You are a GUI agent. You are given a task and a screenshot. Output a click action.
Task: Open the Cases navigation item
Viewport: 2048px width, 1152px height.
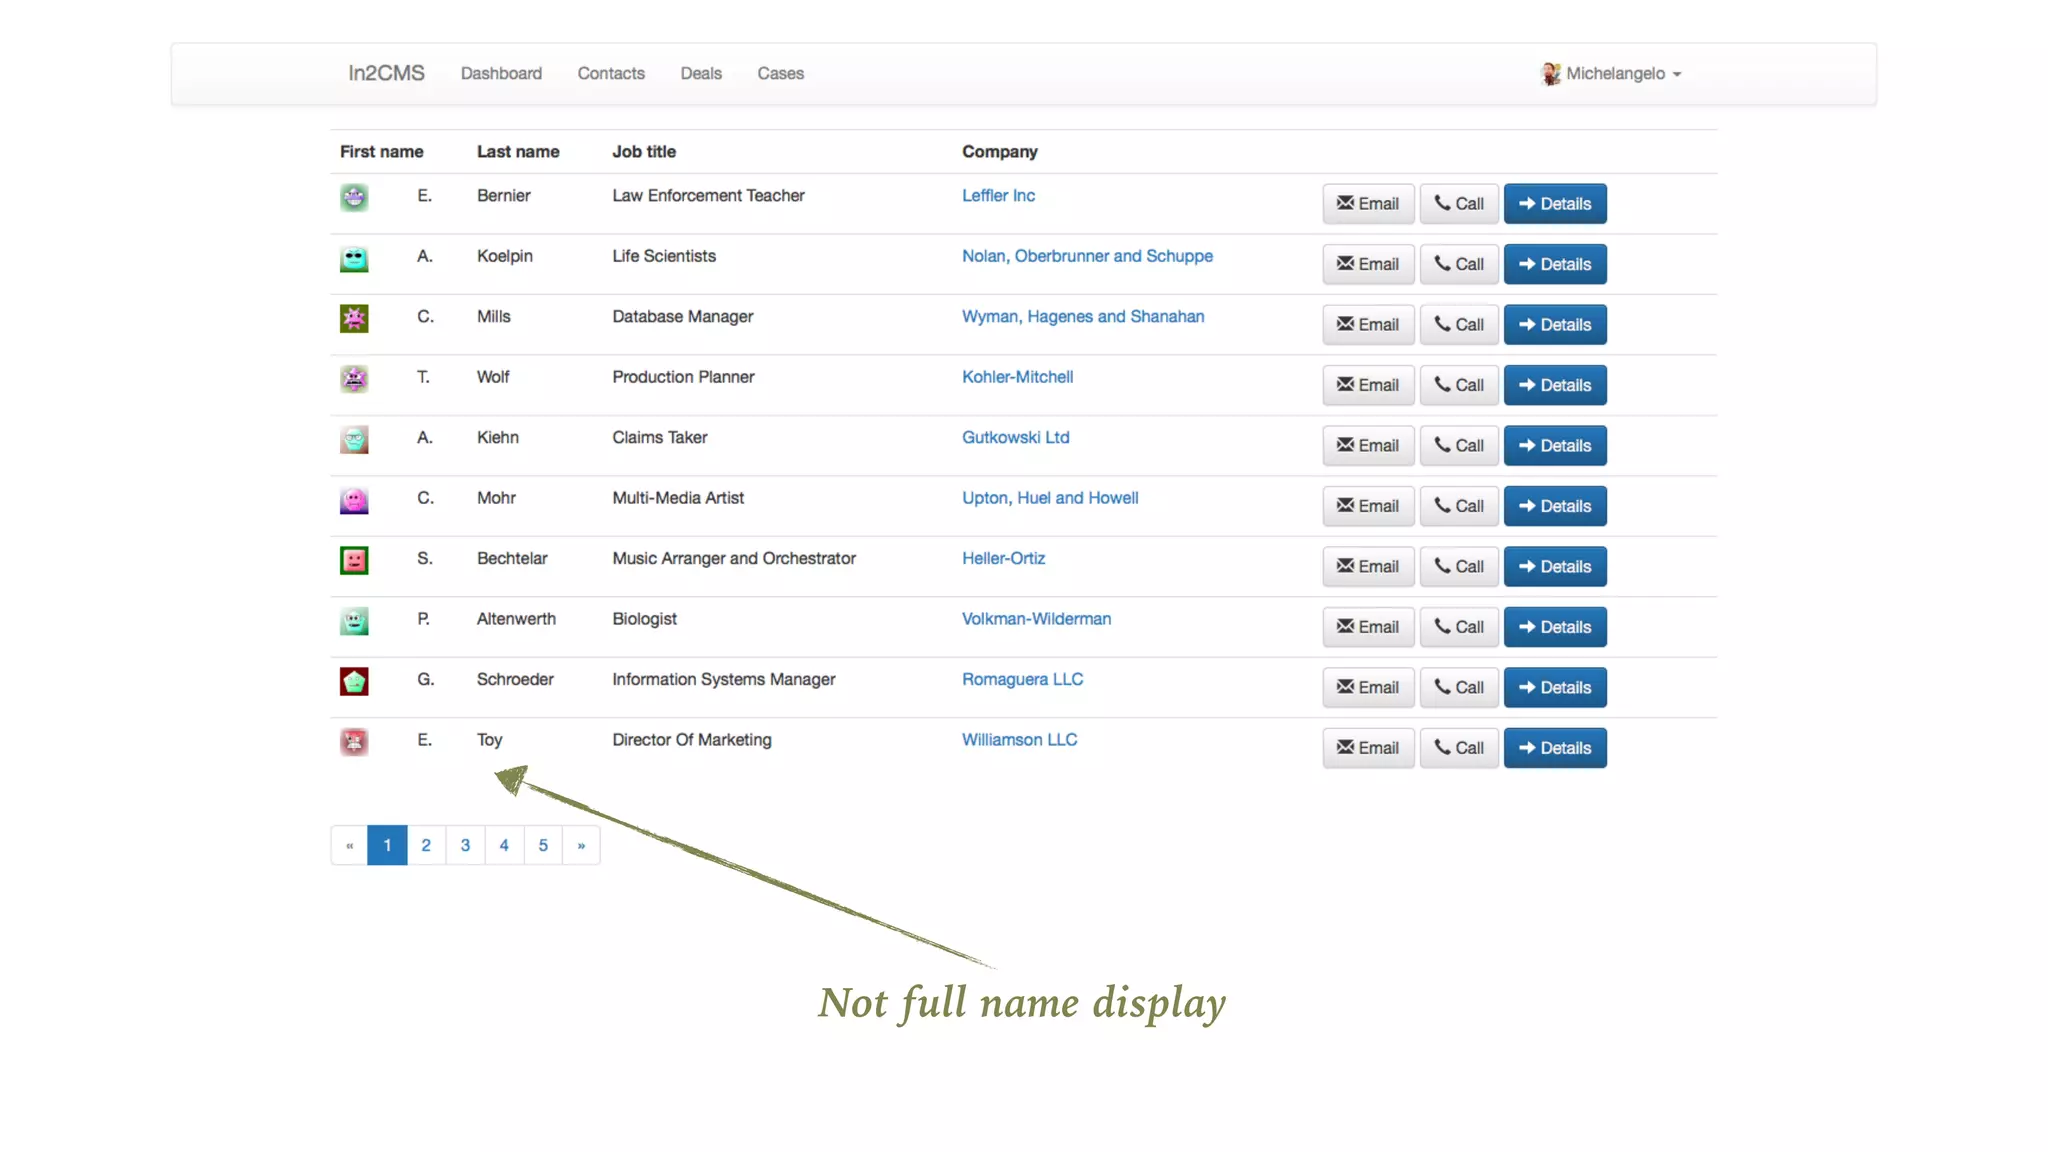click(780, 74)
